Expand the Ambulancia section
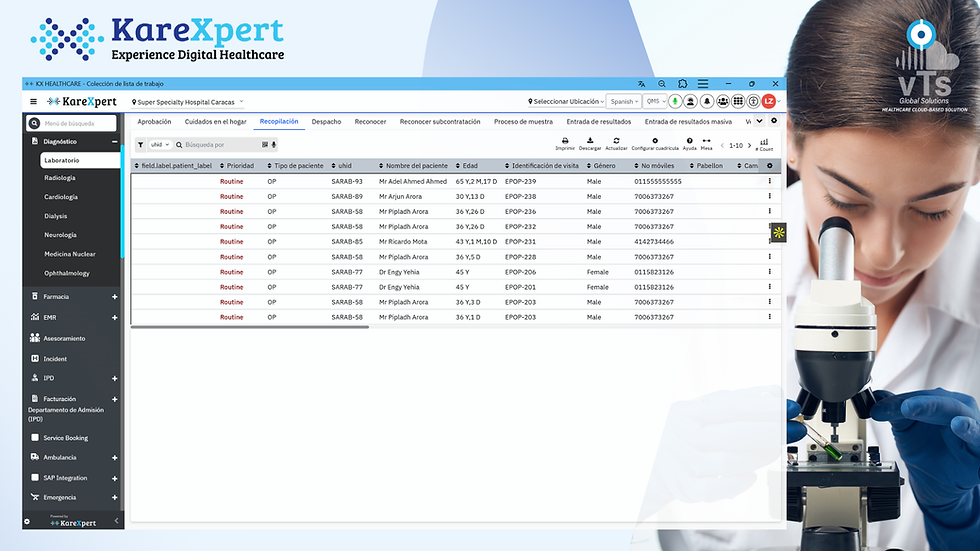 (x=114, y=458)
